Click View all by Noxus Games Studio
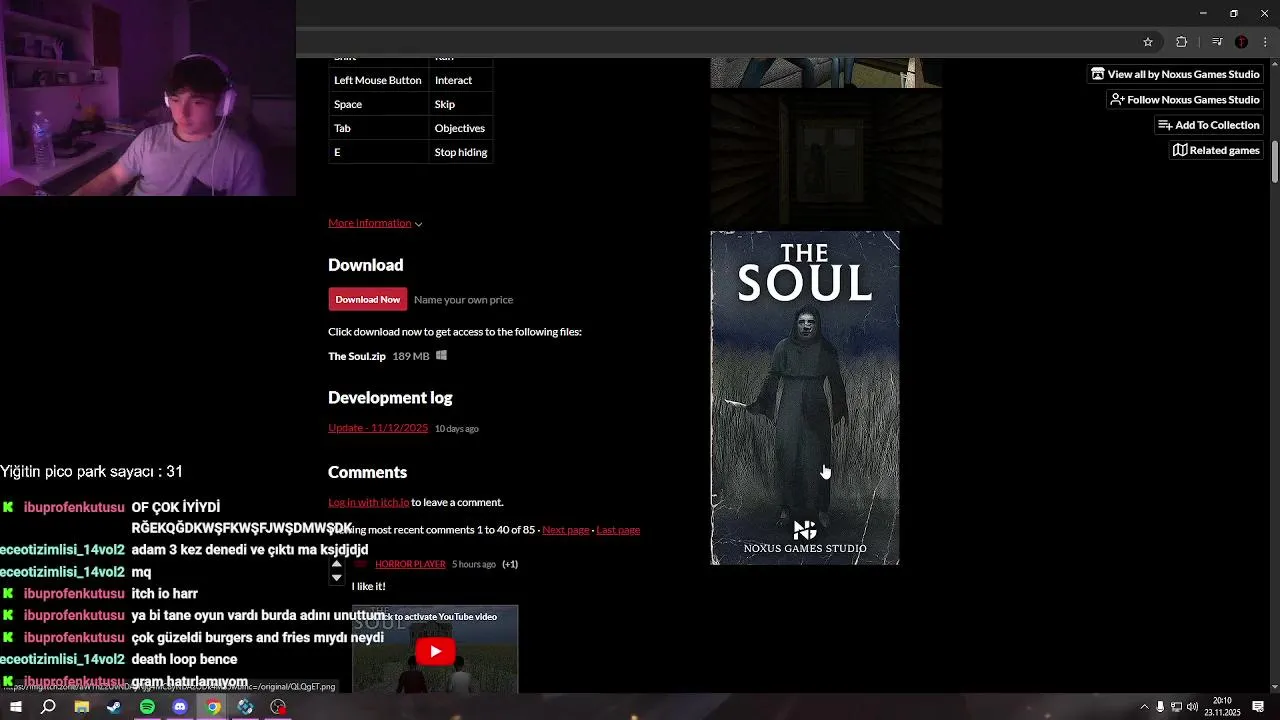This screenshot has height=720, width=1280. (1175, 74)
